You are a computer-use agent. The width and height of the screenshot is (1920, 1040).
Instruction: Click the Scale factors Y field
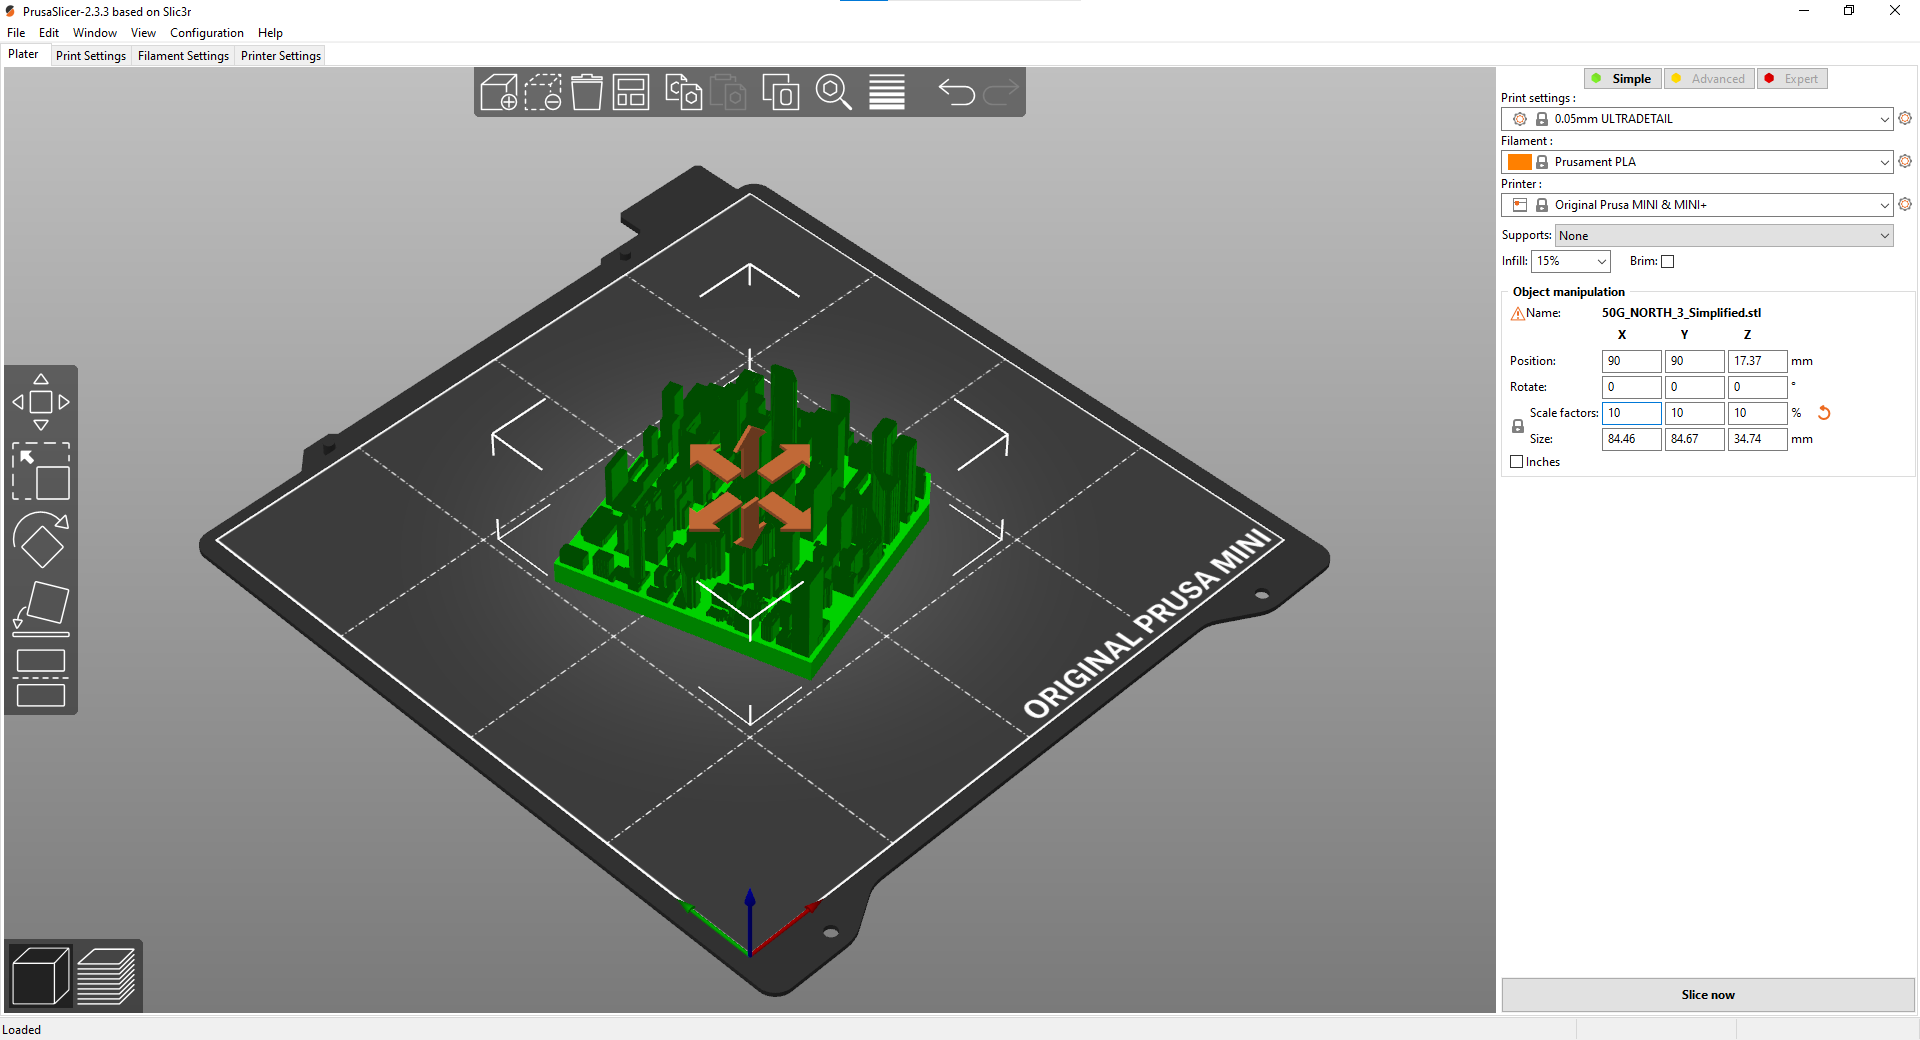click(1694, 413)
